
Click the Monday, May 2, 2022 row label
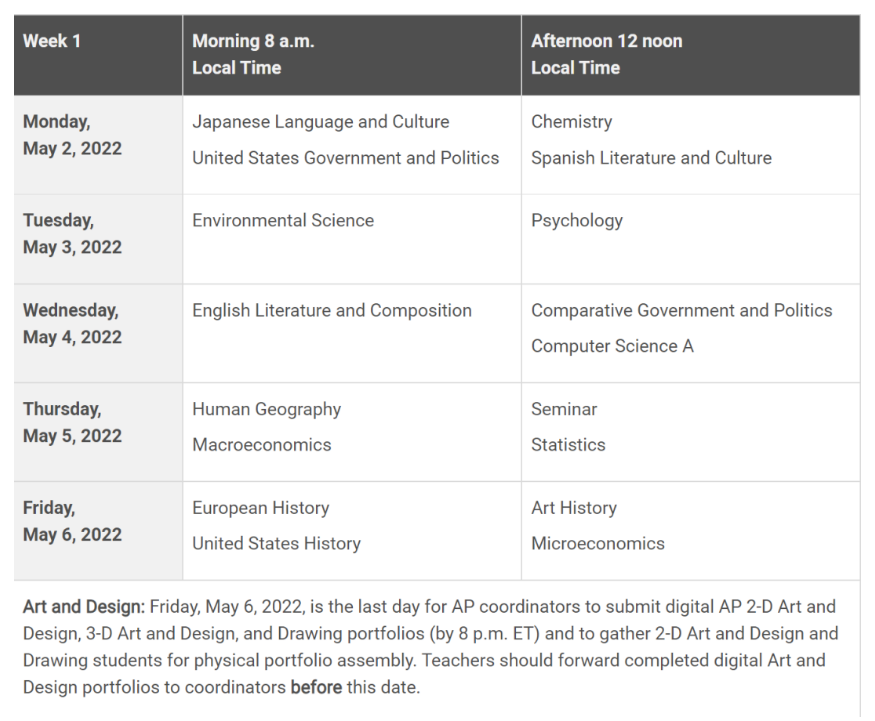(72, 135)
